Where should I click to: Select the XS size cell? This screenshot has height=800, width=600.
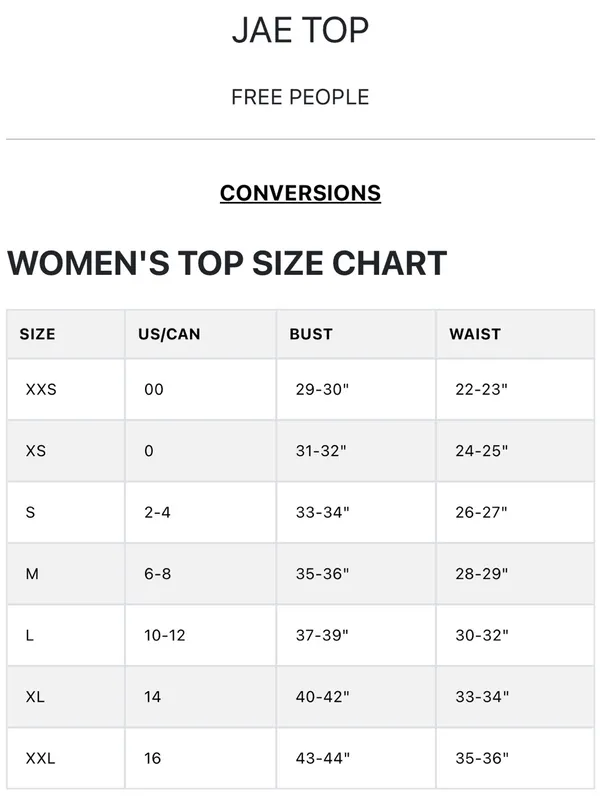point(36,451)
